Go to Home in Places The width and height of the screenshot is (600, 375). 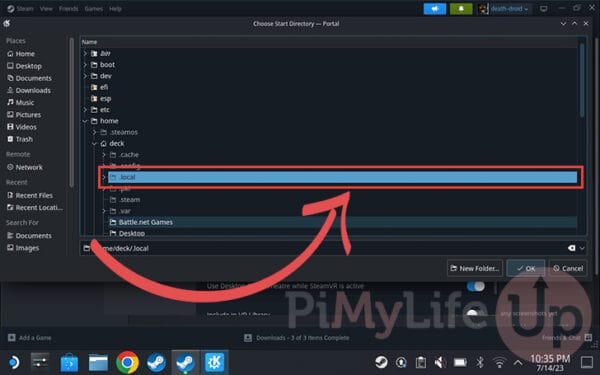21,54
